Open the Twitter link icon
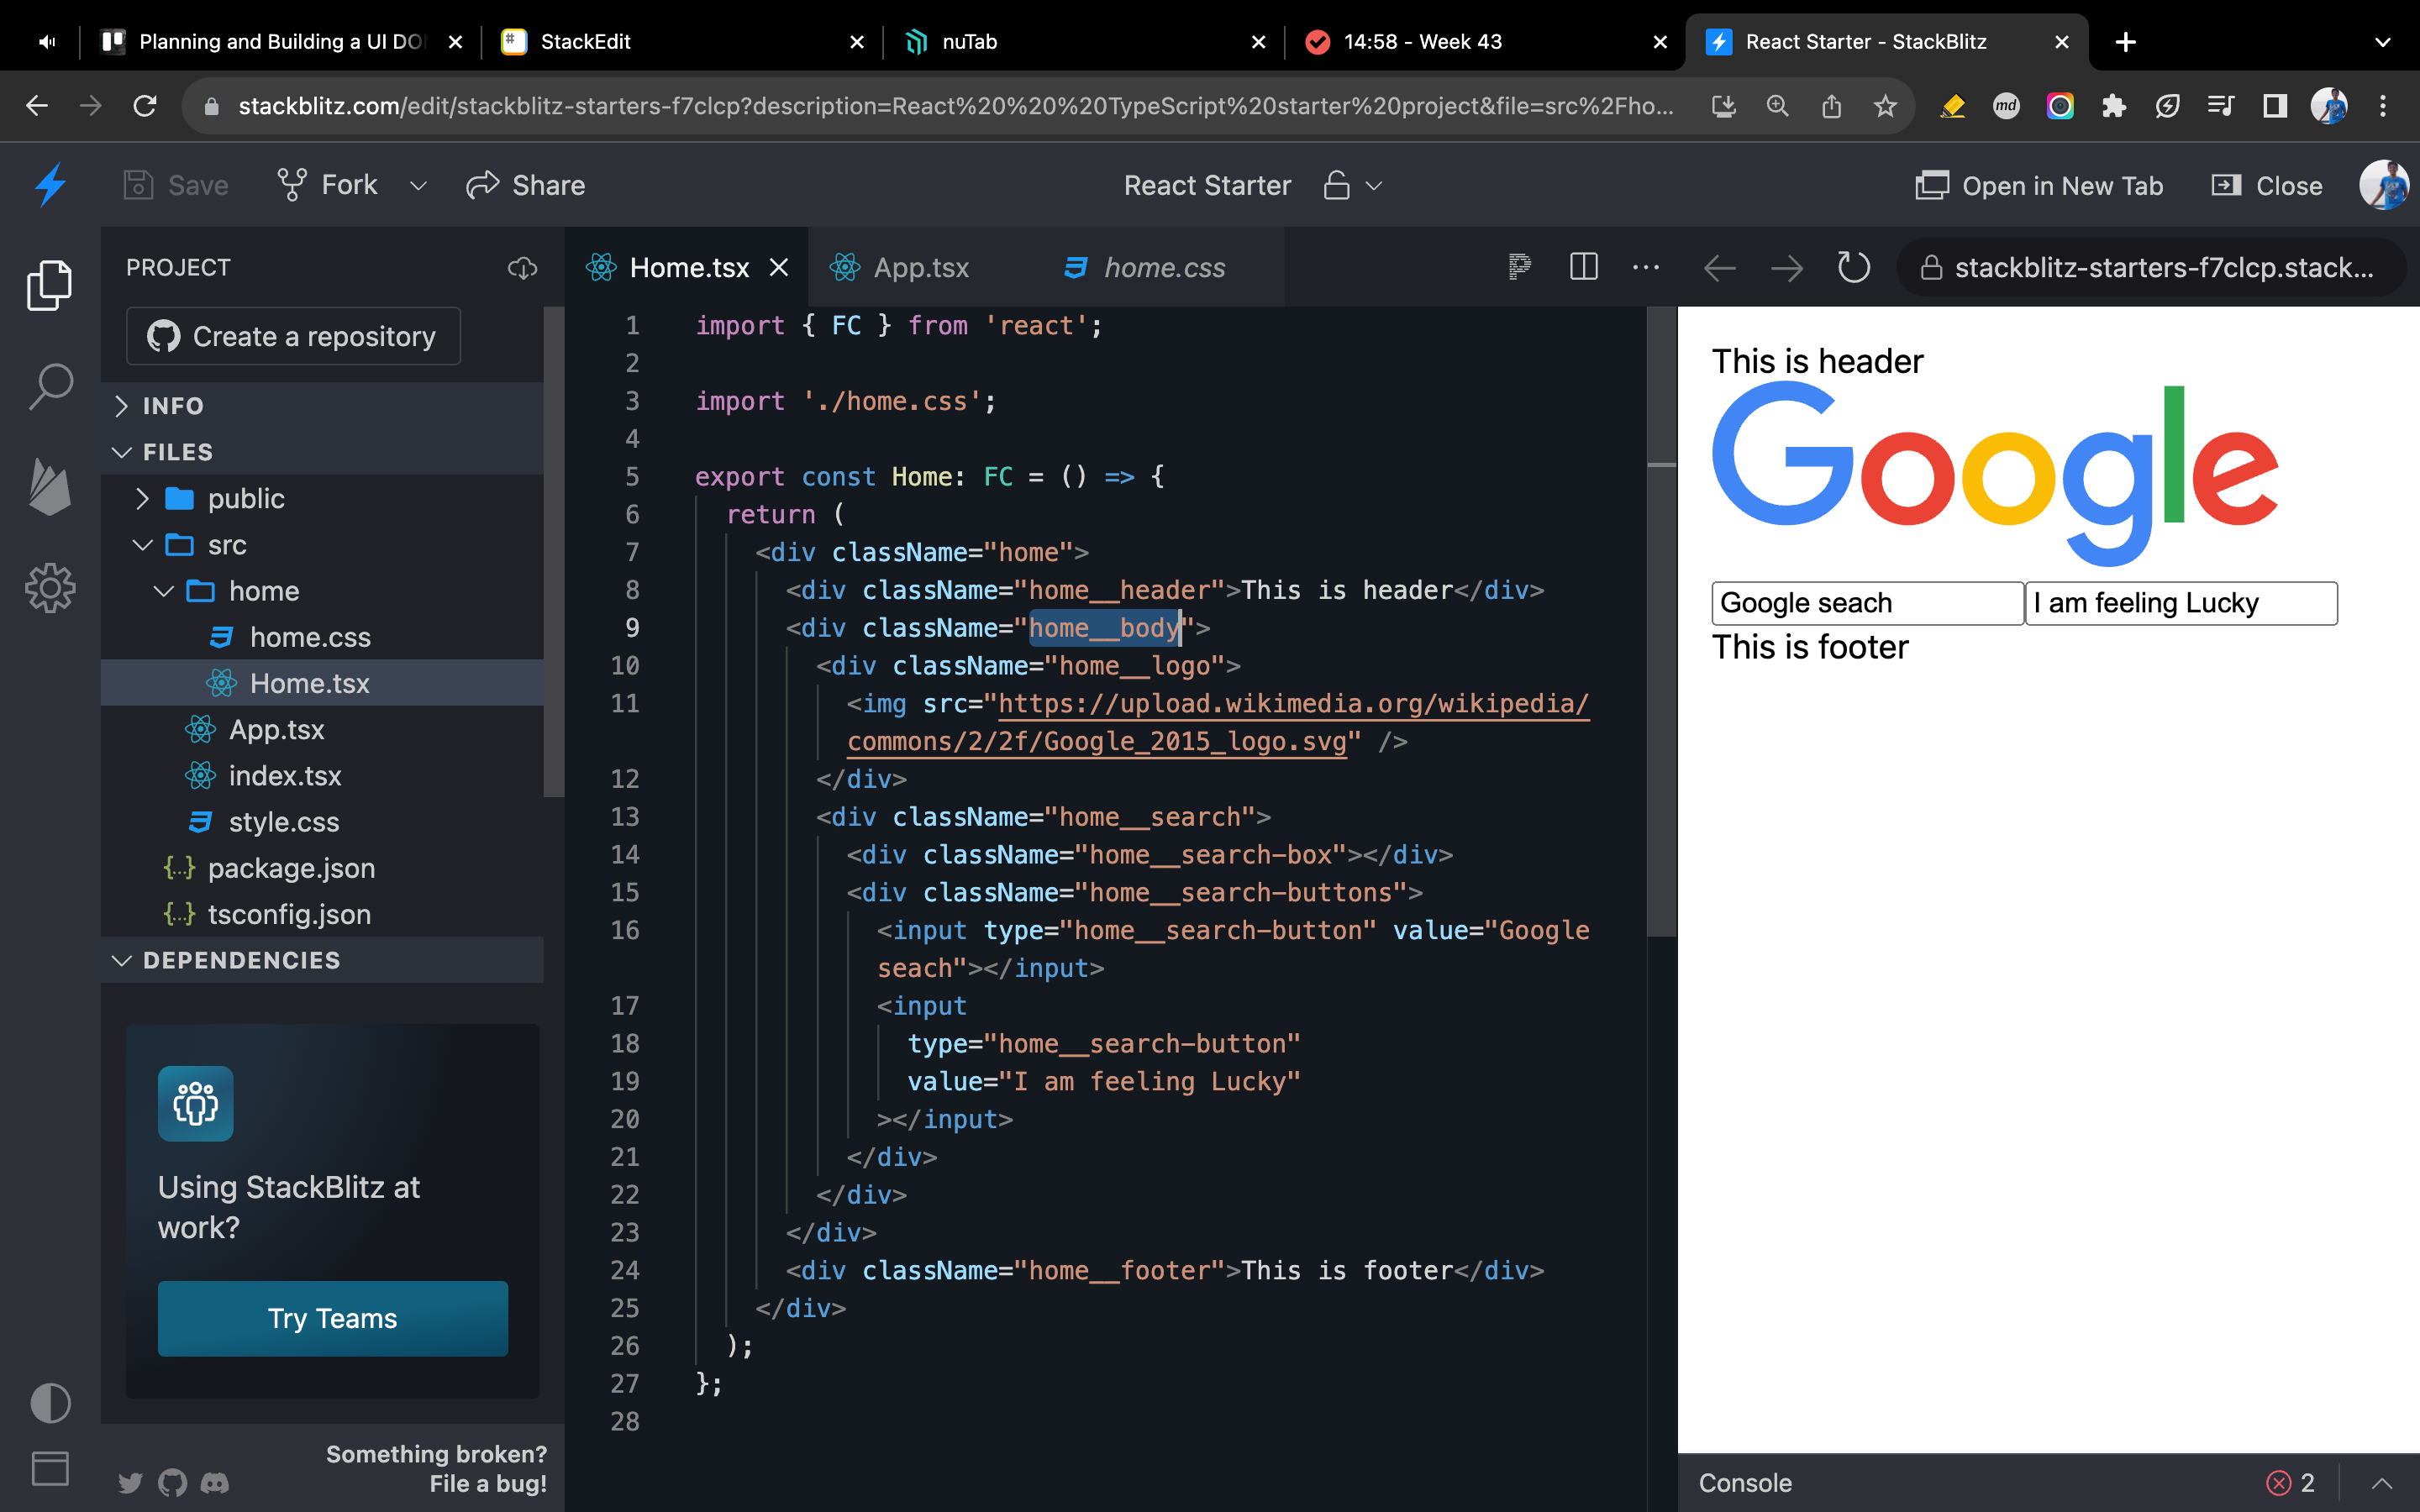 [x=130, y=1482]
